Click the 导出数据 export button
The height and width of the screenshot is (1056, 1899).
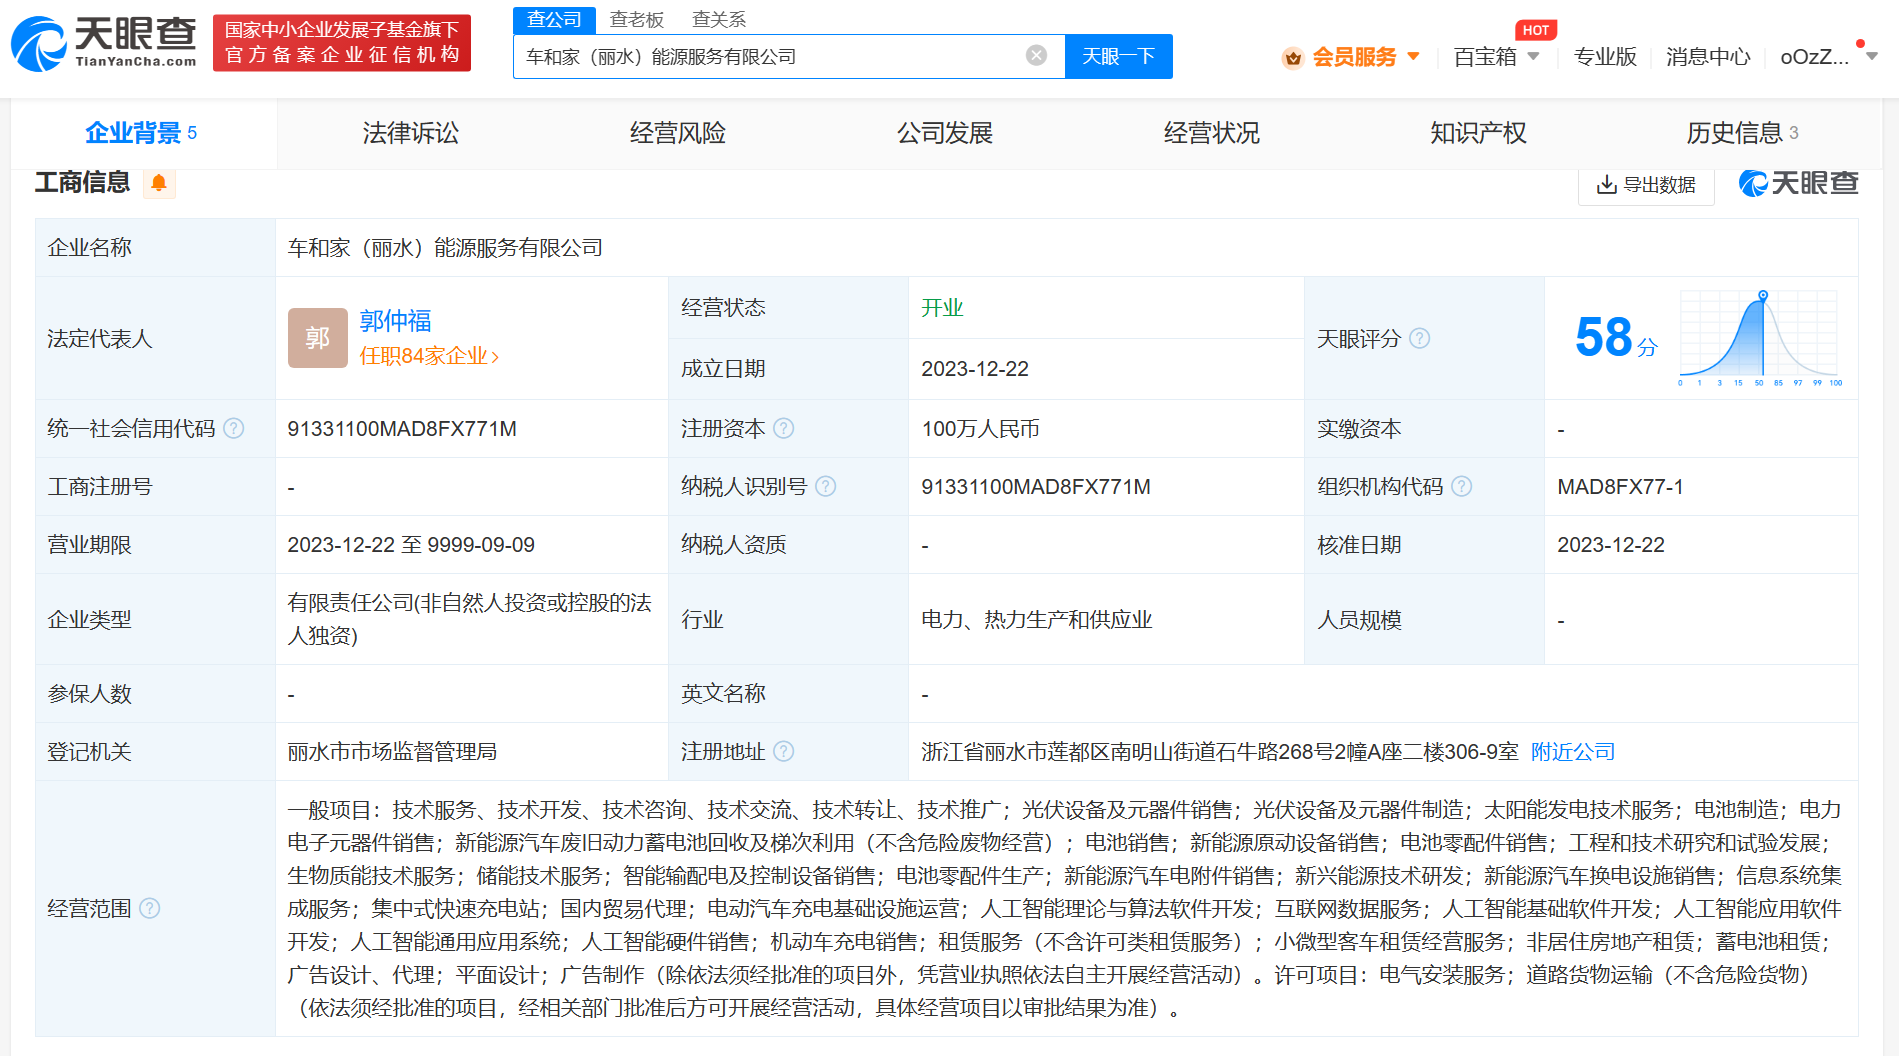coord(1645,185)
